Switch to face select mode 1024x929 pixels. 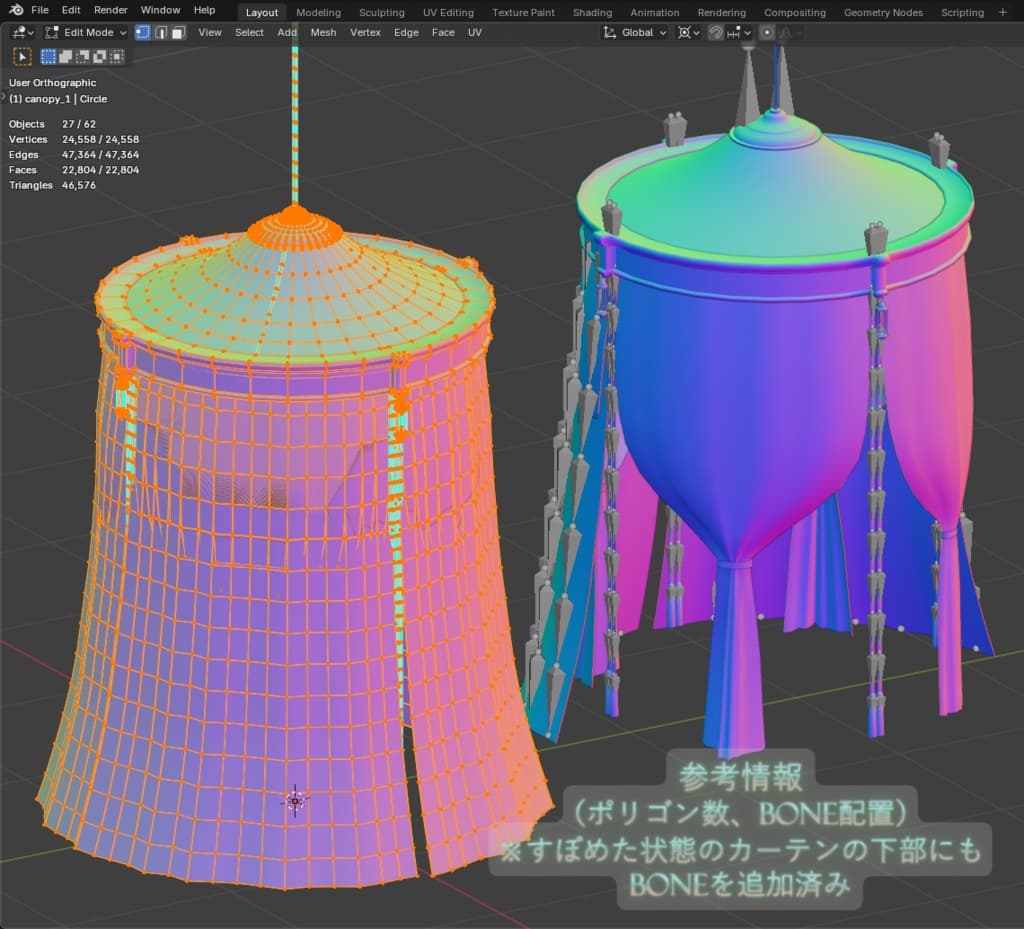coord(178,32)
